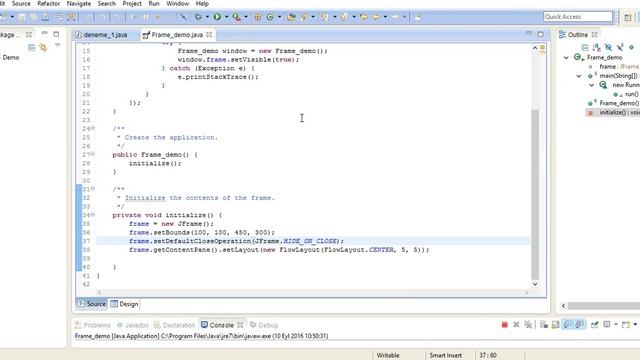Toggle Hide Non-Public Members green dot in Outline
This screenshot has height=360, width=640.
pos(631,47)
